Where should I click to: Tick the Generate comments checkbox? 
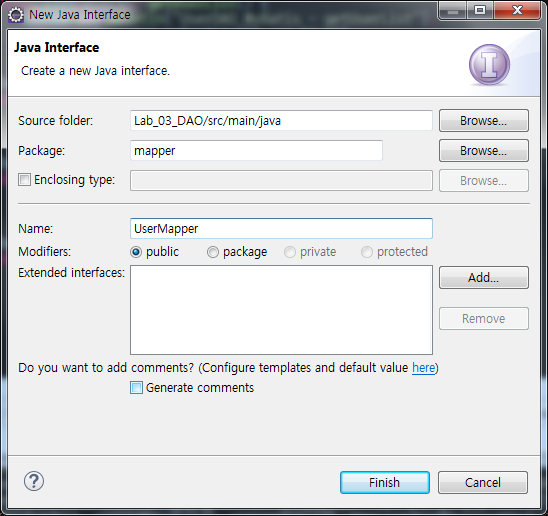coord(136,388)
